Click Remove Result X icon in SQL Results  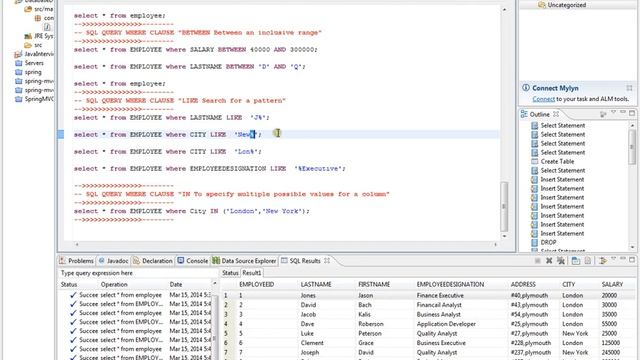click(549, 261)
